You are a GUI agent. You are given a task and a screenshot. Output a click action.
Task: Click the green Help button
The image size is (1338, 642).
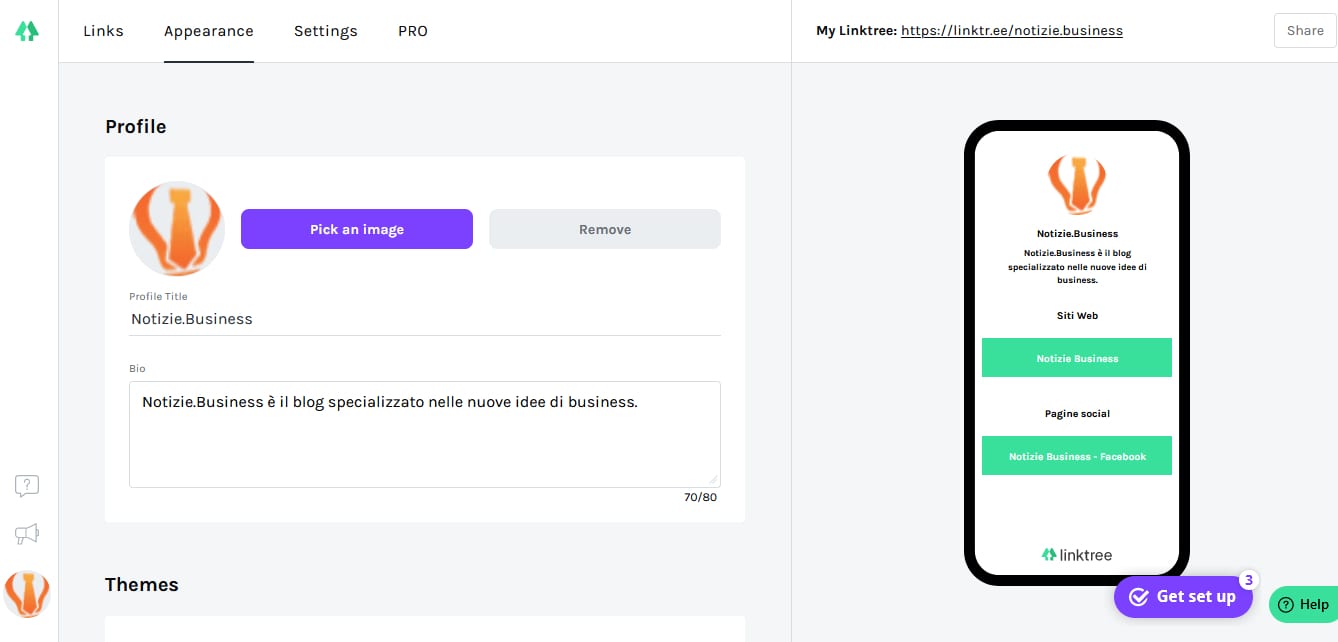pyautogui.click(x=1303, y=604)
